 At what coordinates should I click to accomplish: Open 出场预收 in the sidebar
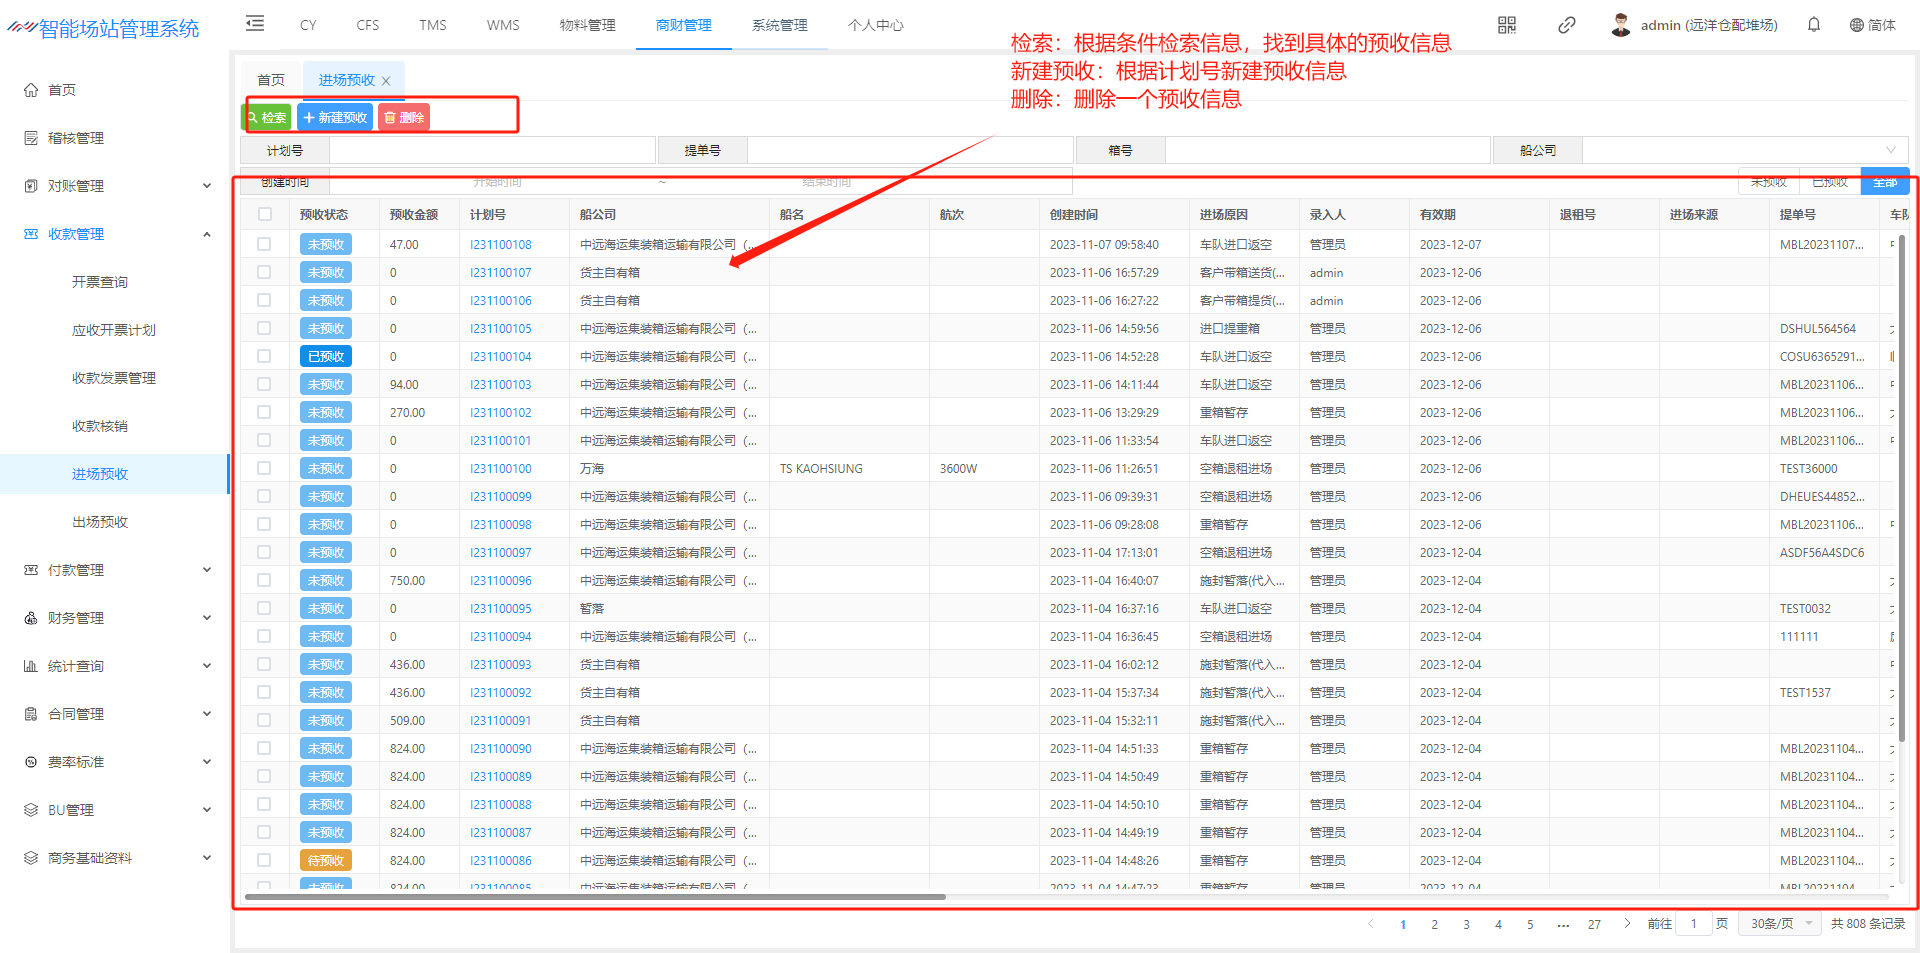[x=100, y=522]
